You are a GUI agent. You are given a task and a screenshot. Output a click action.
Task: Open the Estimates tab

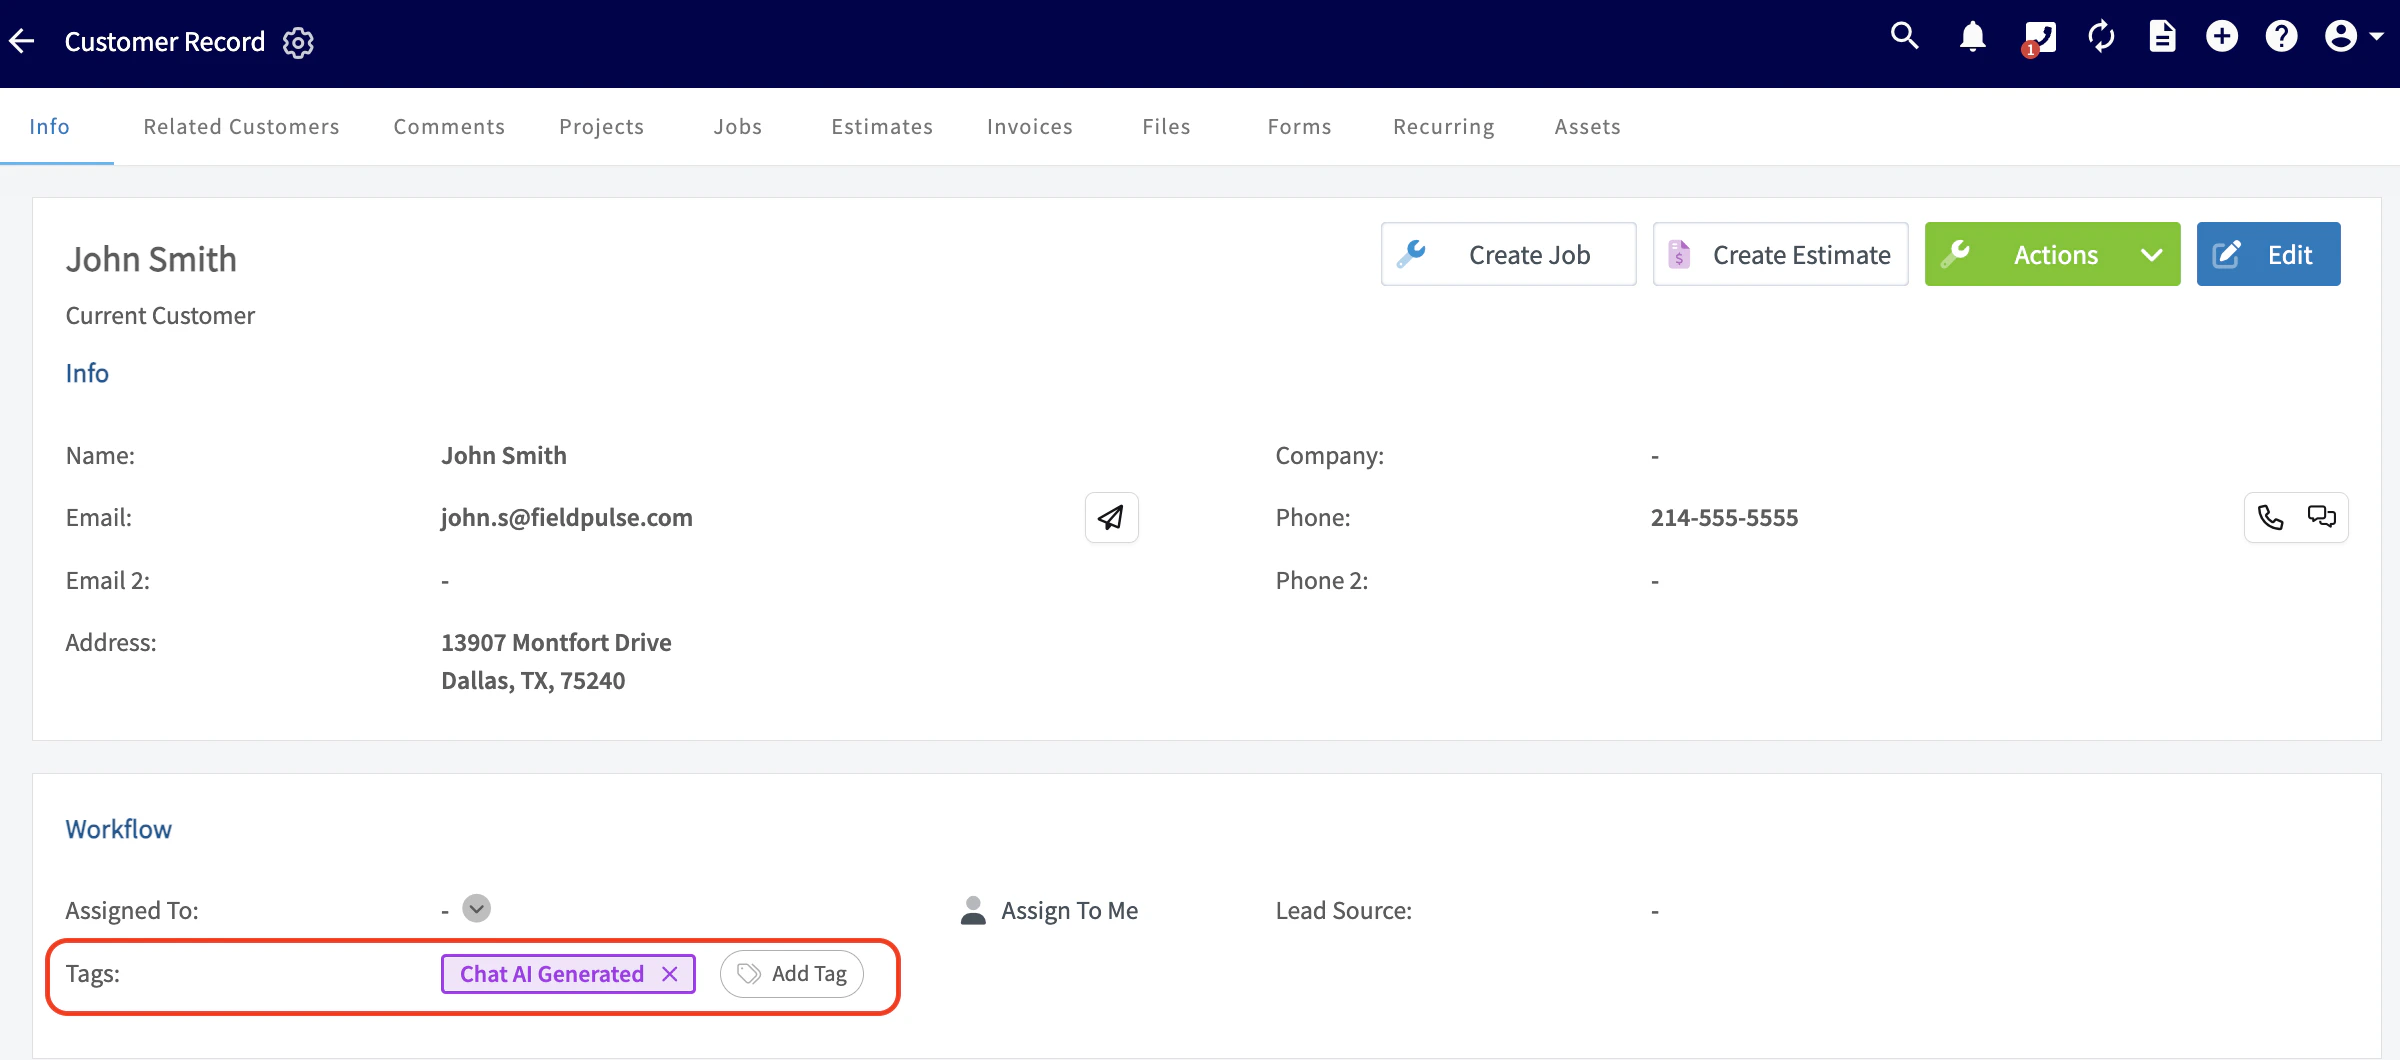(x=881, y=127)
